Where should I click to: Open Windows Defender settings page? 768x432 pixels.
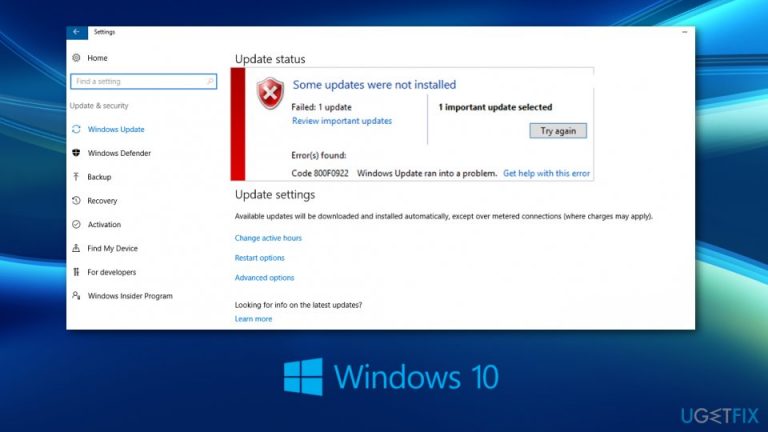click(x=119, y=153)
